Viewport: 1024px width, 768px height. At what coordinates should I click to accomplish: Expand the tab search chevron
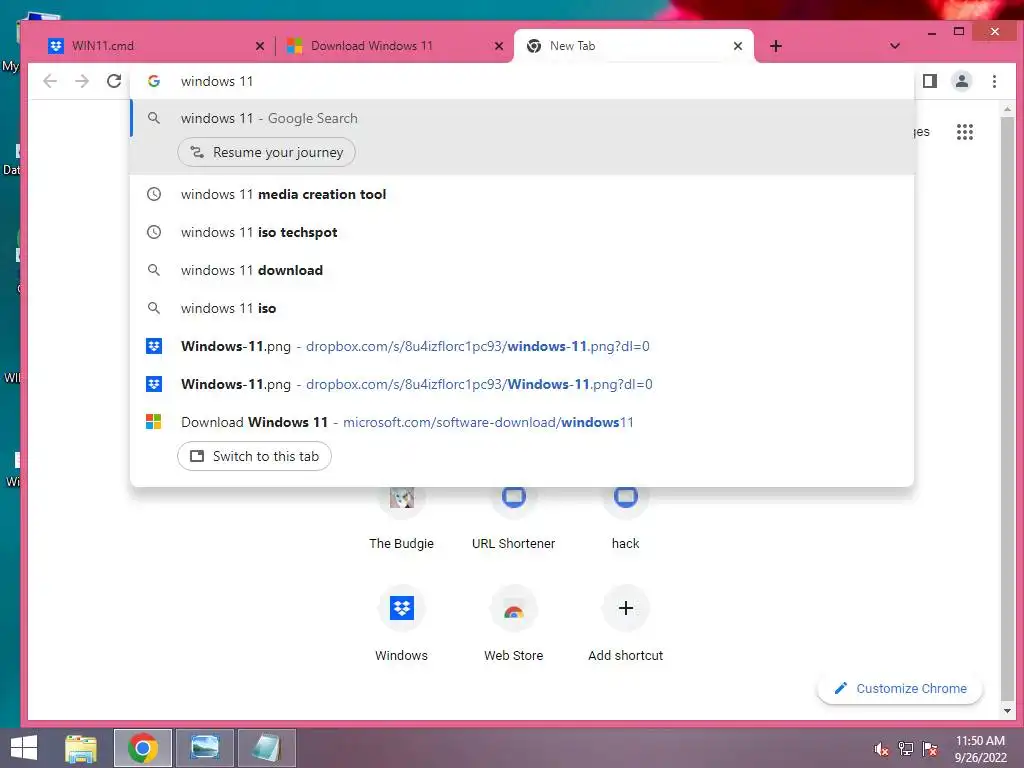[x=895, y=46]
